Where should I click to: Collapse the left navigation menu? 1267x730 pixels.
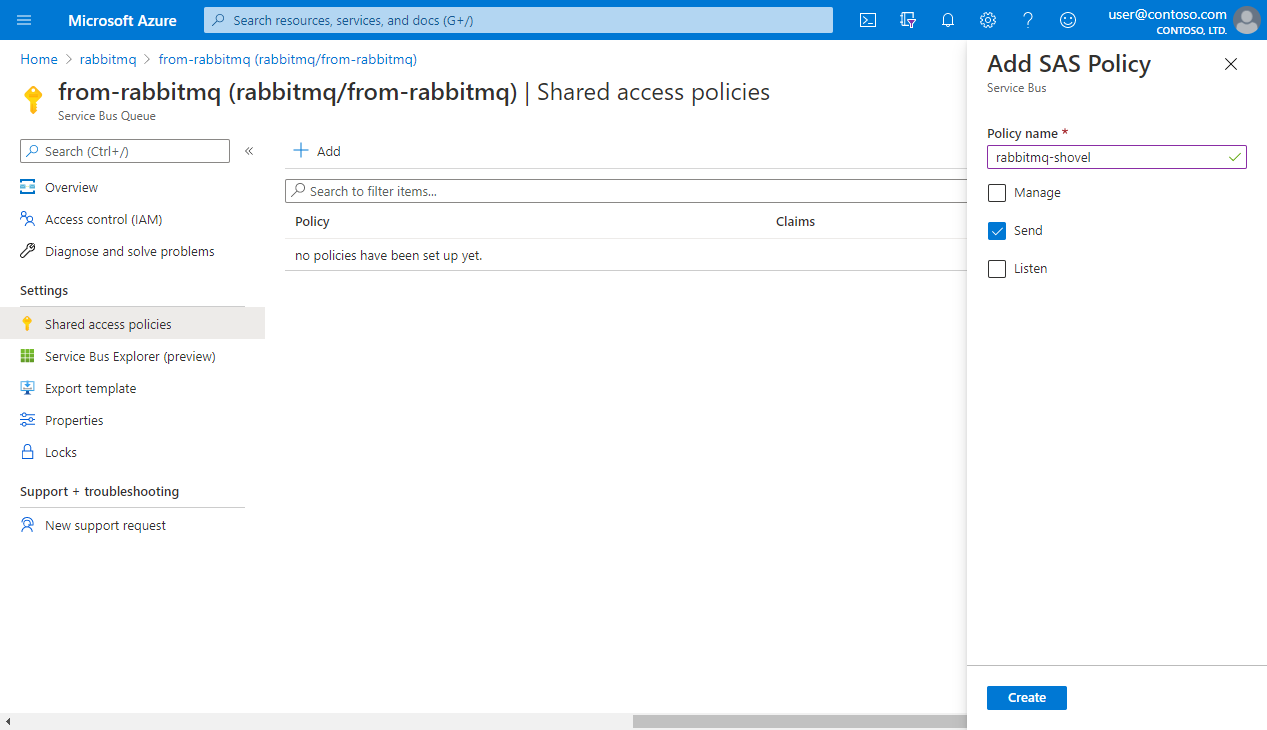click(x=249, y=151)
